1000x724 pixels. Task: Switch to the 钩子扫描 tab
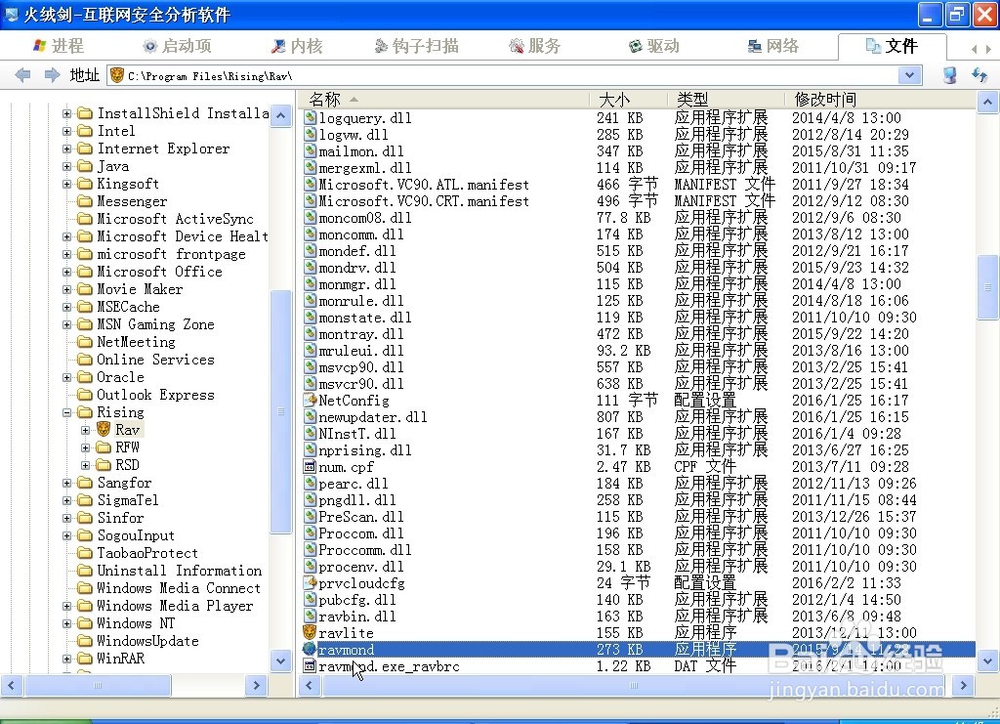tap(416, 46)
